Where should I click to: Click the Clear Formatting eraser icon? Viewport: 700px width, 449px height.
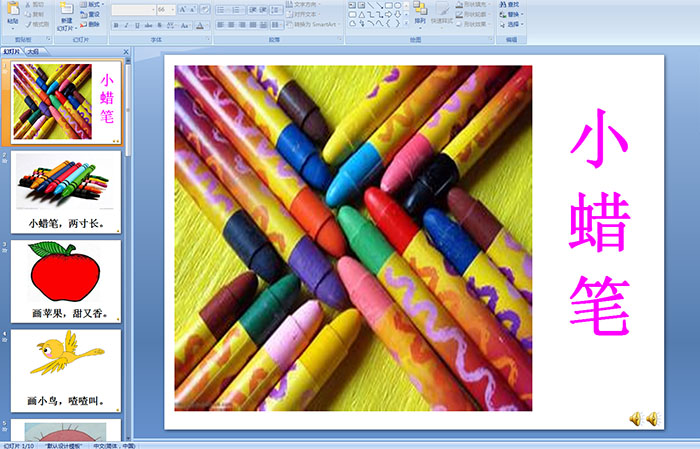pyautogui.click(x=205, y=9)
